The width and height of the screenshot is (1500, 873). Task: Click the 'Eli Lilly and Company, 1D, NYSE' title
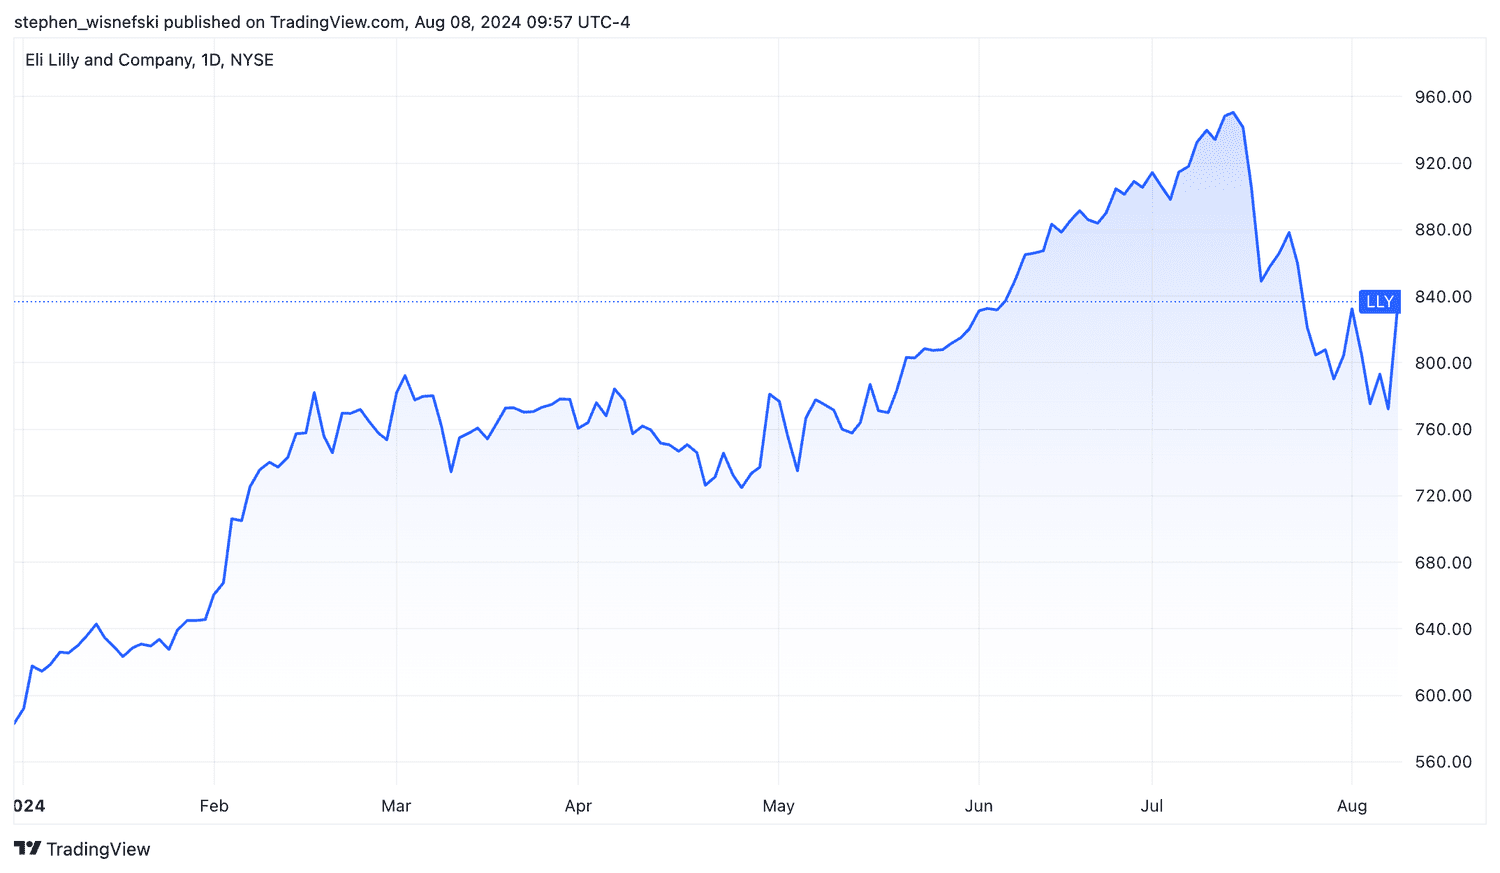tap(149, 60)
